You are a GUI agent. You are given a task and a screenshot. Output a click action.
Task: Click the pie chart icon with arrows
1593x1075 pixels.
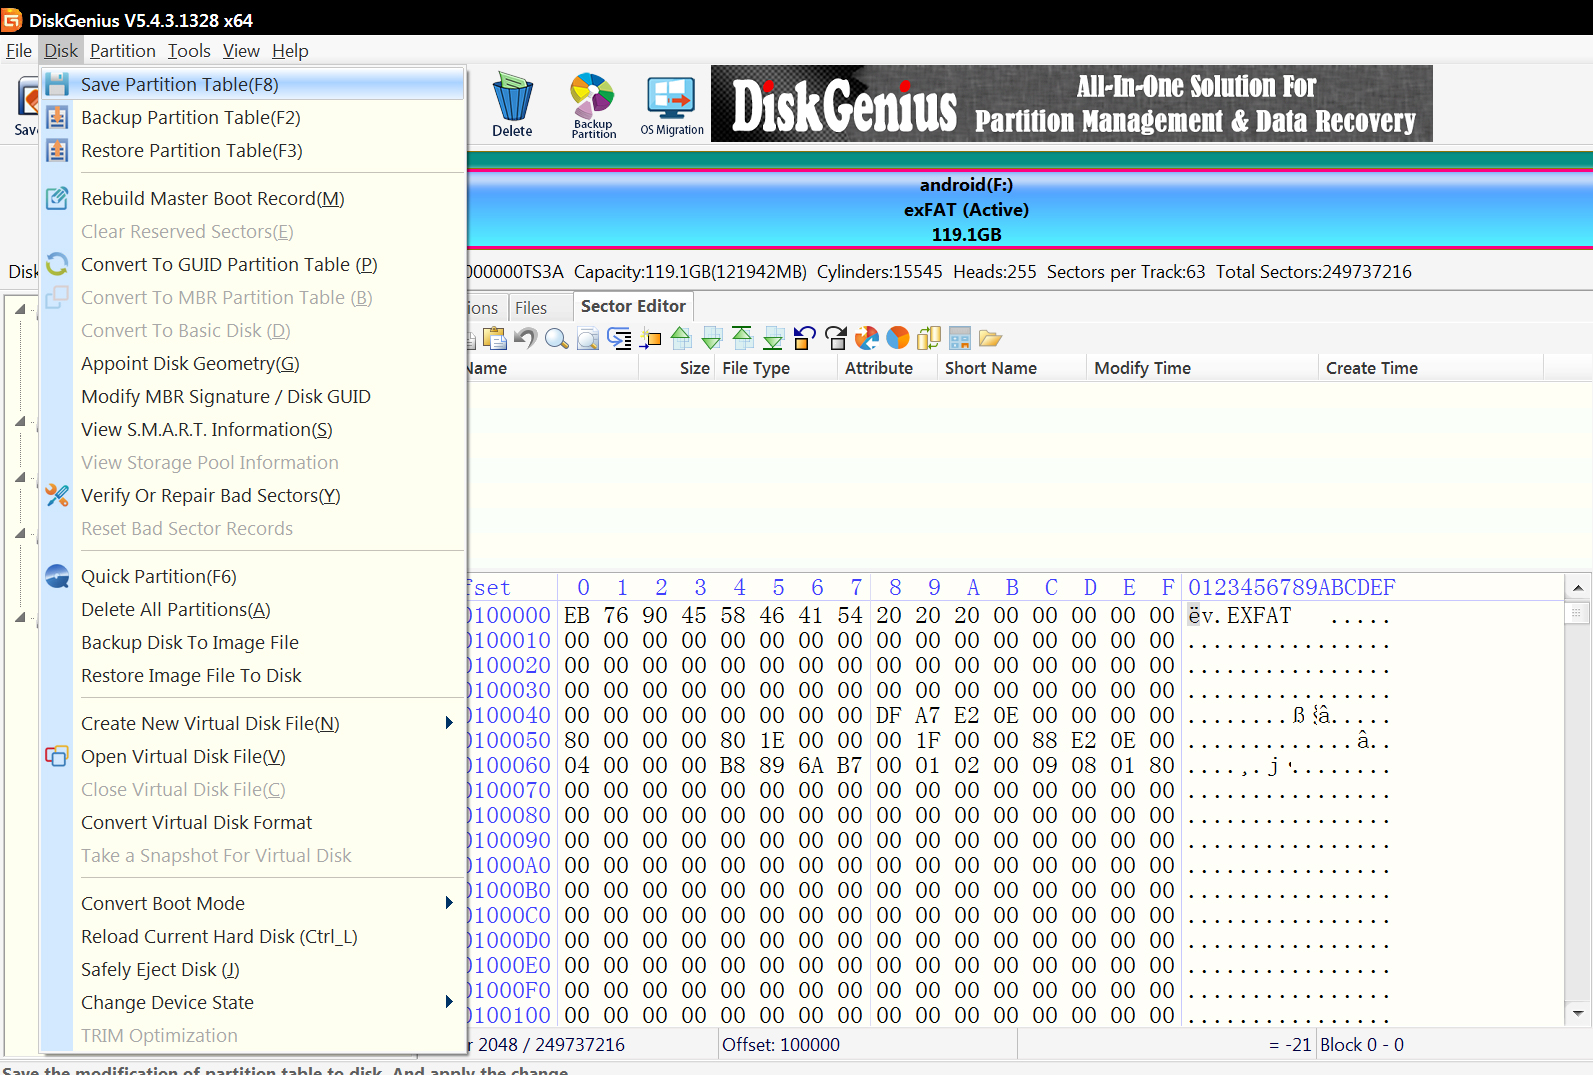pos(867,339)
